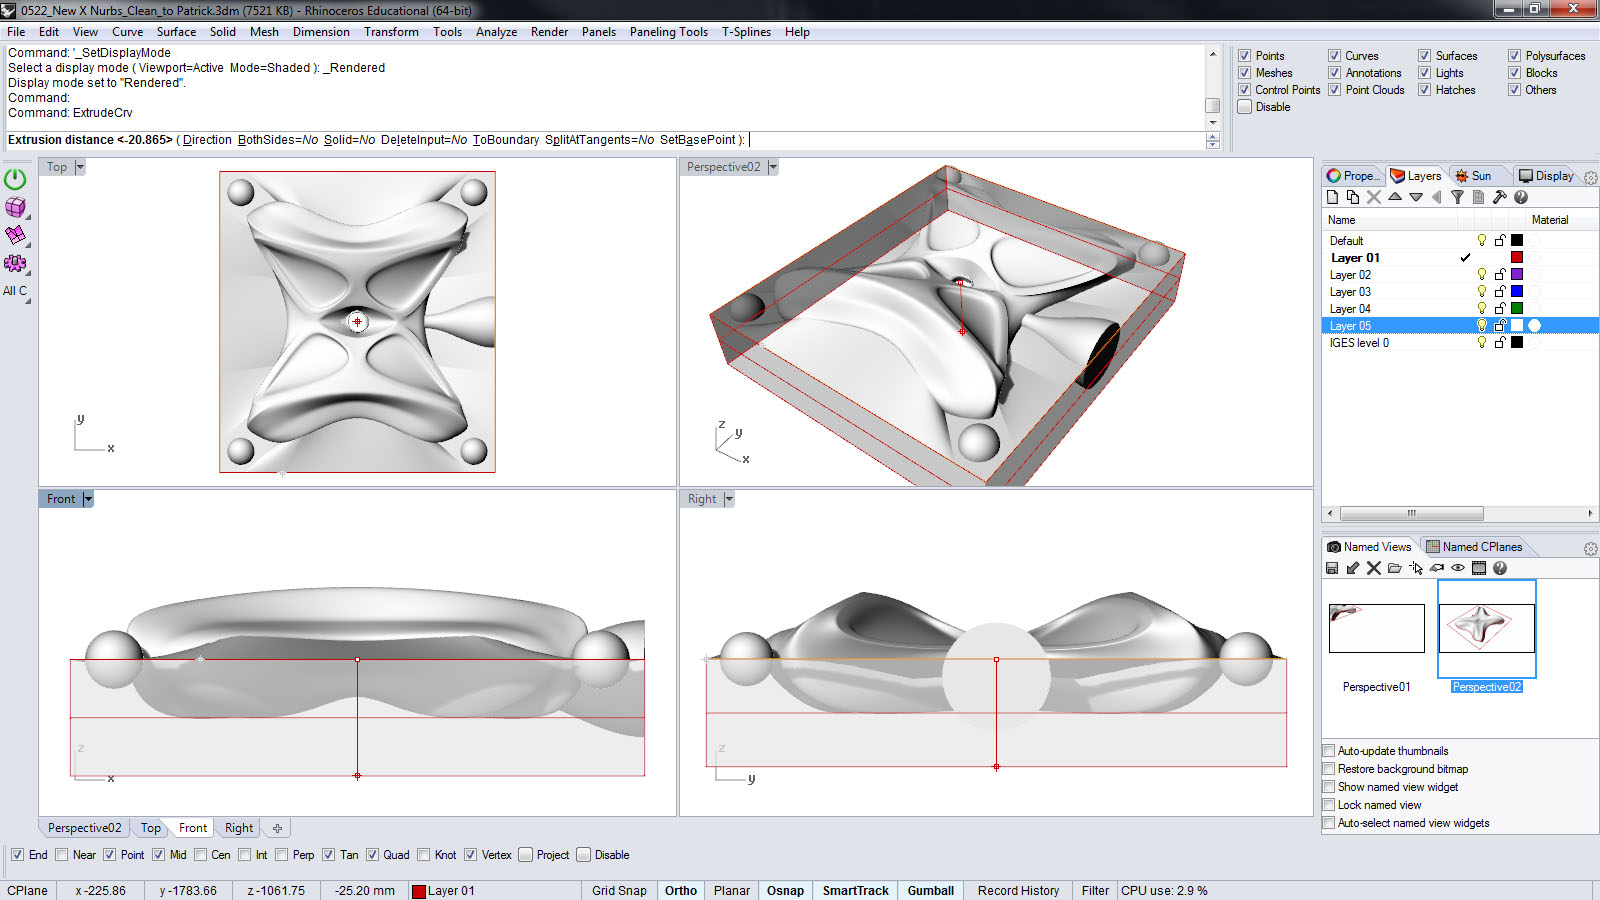
Task: Open the Top viewport title dropdown arrow
Action: (80, 167)
